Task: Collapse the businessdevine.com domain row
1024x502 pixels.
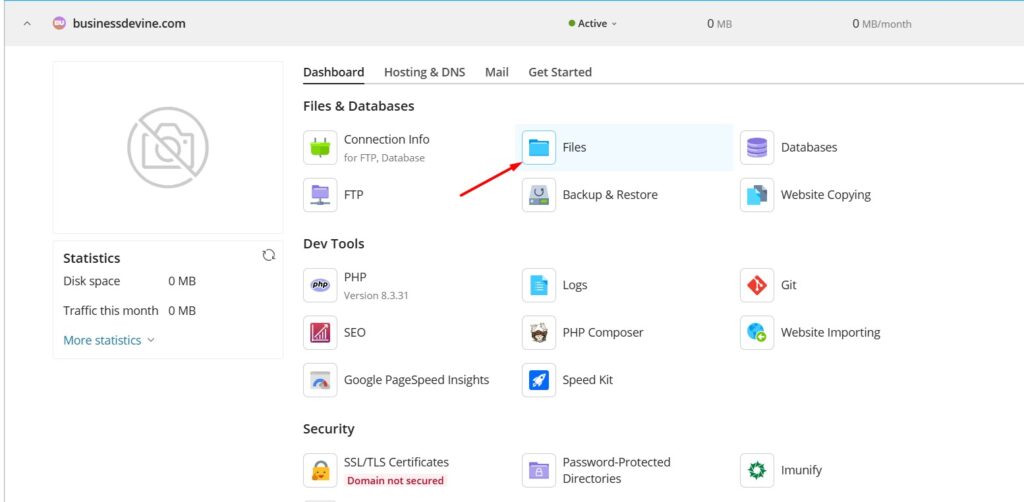Action: (x=27, y=24)
